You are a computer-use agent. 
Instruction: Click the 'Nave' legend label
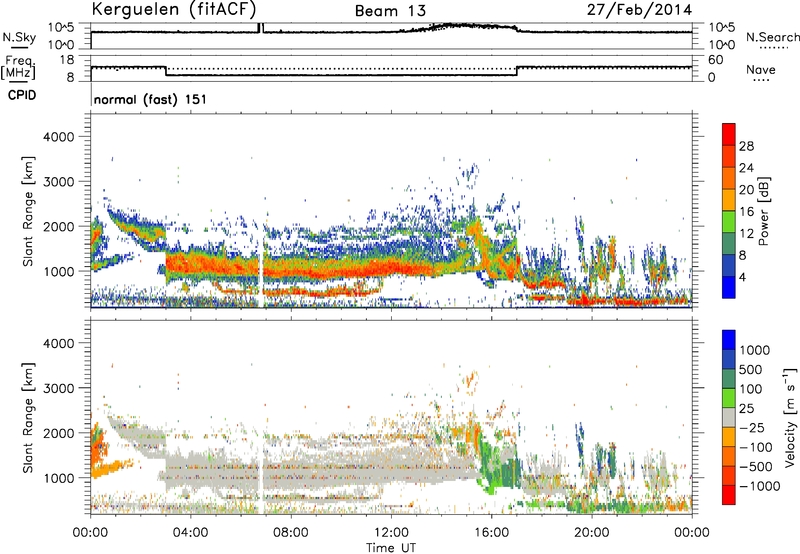point(761,69)
